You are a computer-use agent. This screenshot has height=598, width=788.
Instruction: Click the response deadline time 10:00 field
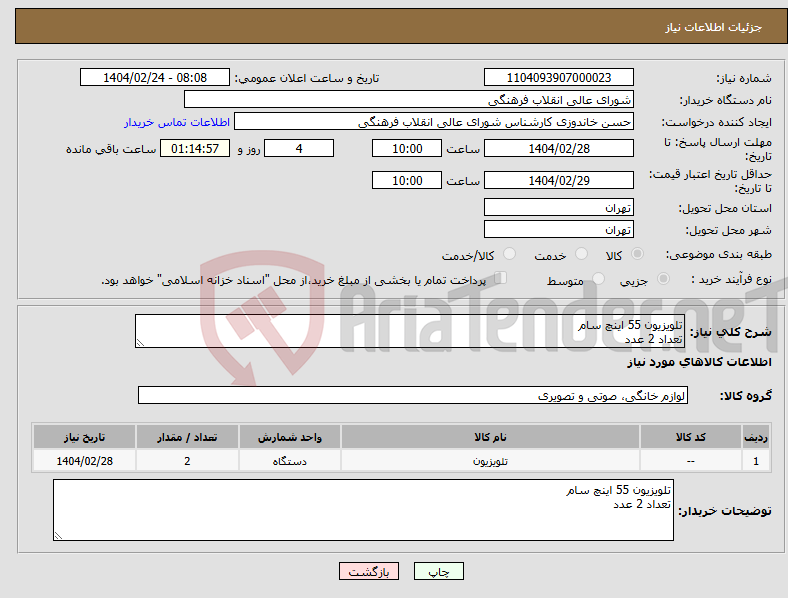pyautogui.click(x=407, y=148)
